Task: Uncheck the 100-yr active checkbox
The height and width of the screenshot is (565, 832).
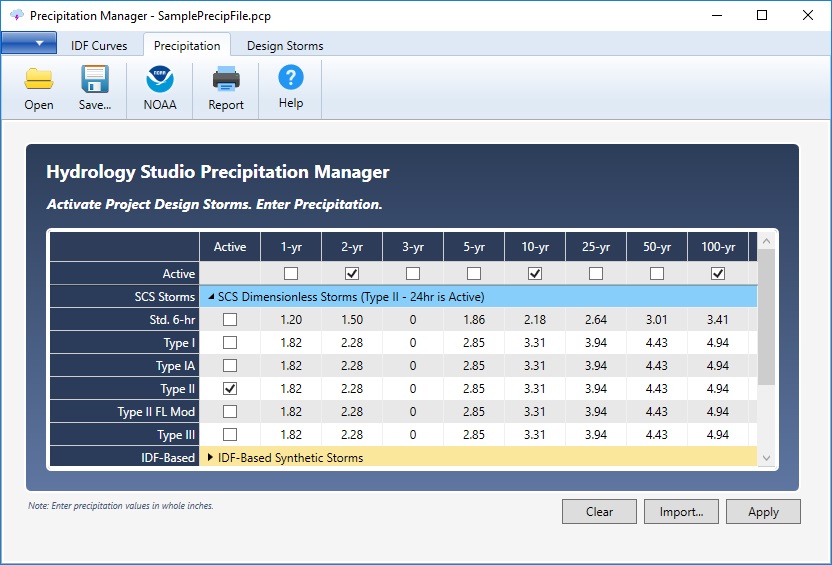Action: pos(718,273)
